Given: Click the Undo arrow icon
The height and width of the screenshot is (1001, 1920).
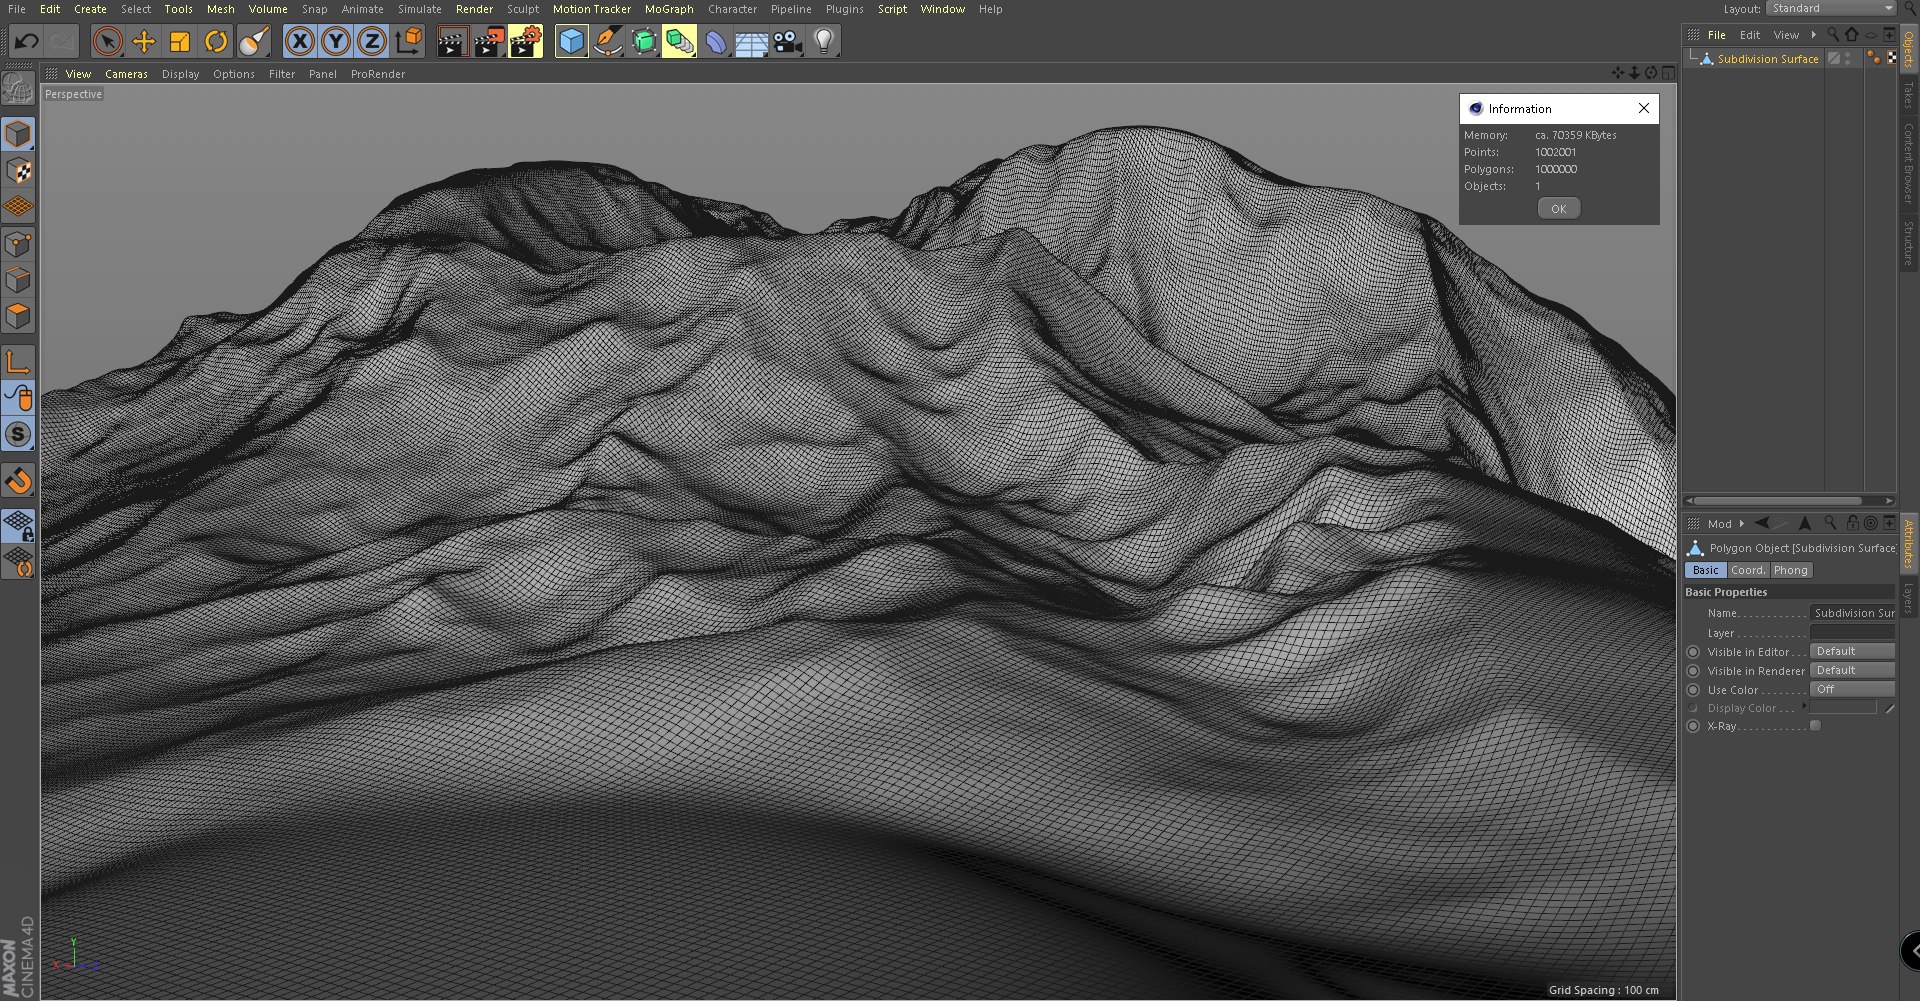Looking at the screenshot, I should point(27,41).
